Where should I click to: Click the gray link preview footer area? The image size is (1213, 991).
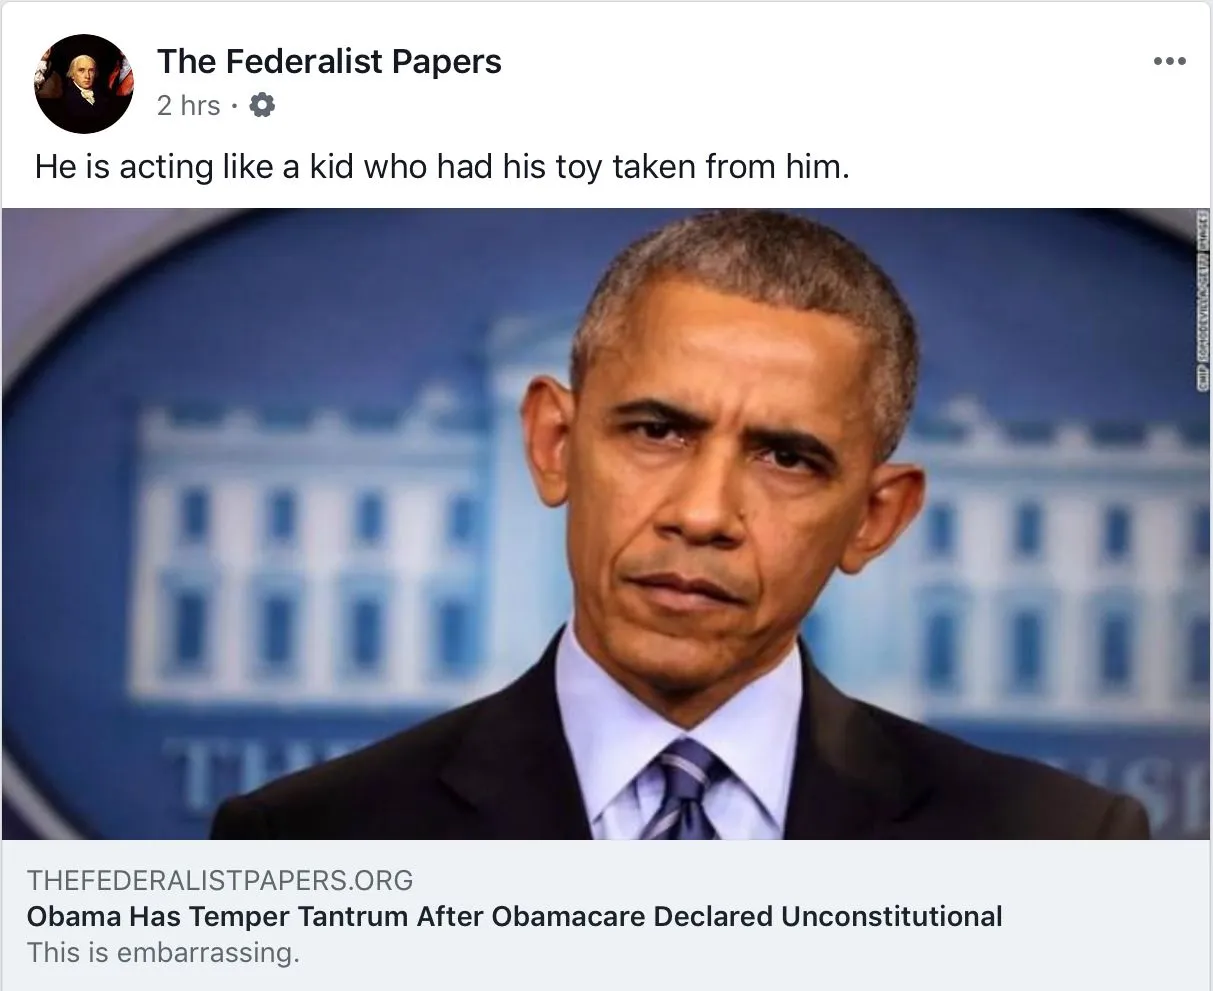click(606, 915)
